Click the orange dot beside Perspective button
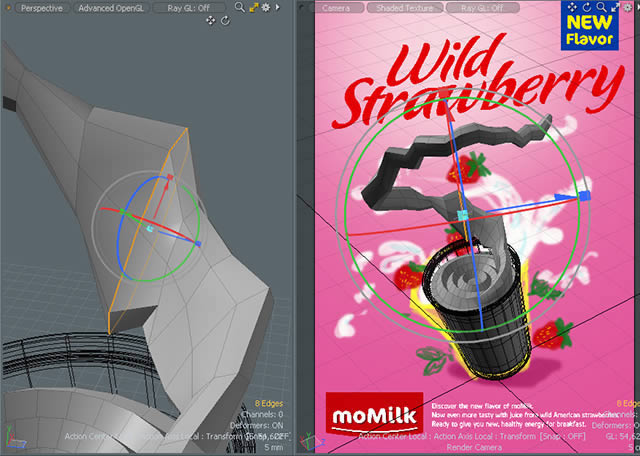This screenshot has height=456, width=640. [x=8, y=8]
